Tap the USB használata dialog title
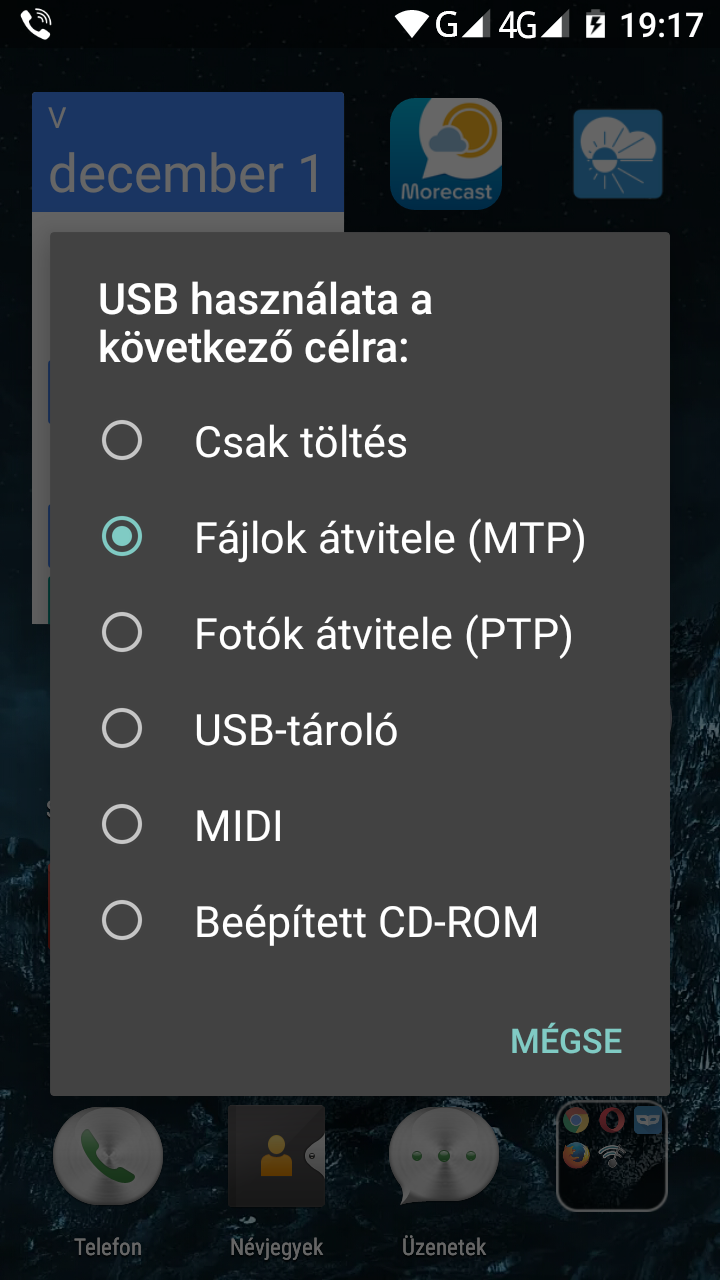 [x=265, y=324]
